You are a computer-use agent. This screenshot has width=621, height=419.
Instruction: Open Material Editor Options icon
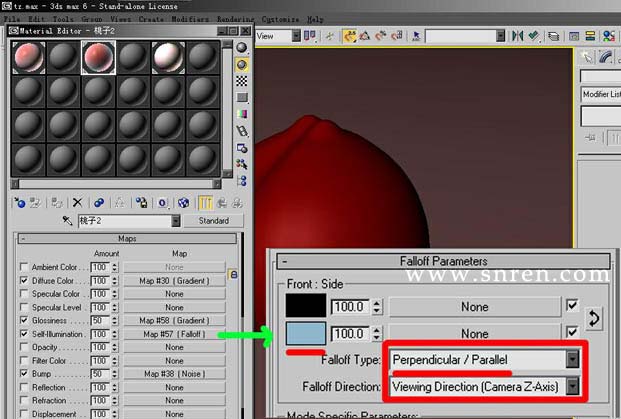[x=242, y=148]
